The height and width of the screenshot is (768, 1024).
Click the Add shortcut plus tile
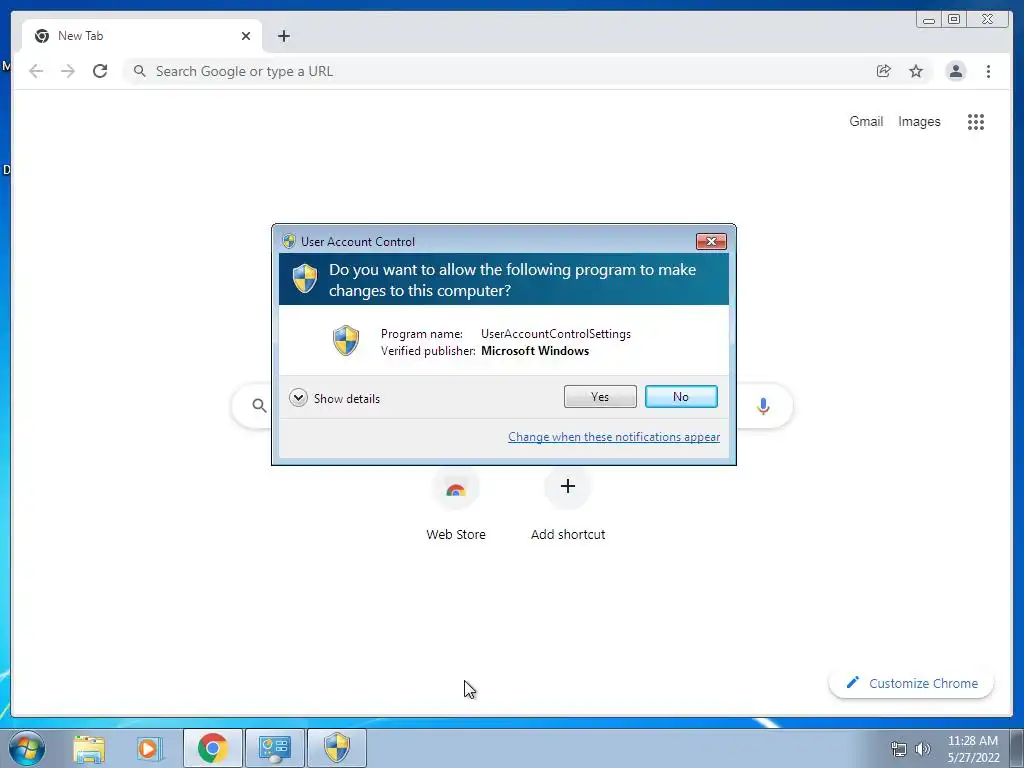(568, 487)
